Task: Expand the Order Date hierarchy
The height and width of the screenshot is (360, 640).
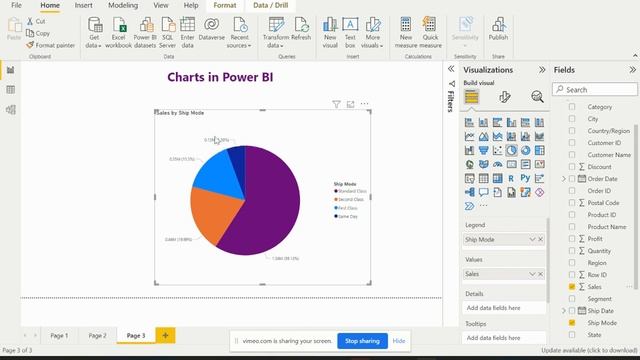Action: coord(564,179)
